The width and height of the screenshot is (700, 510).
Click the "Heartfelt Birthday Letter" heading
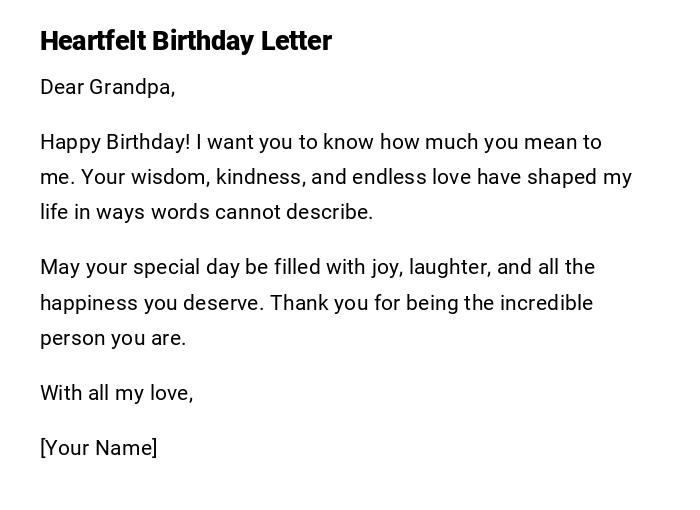coord(186,41)
